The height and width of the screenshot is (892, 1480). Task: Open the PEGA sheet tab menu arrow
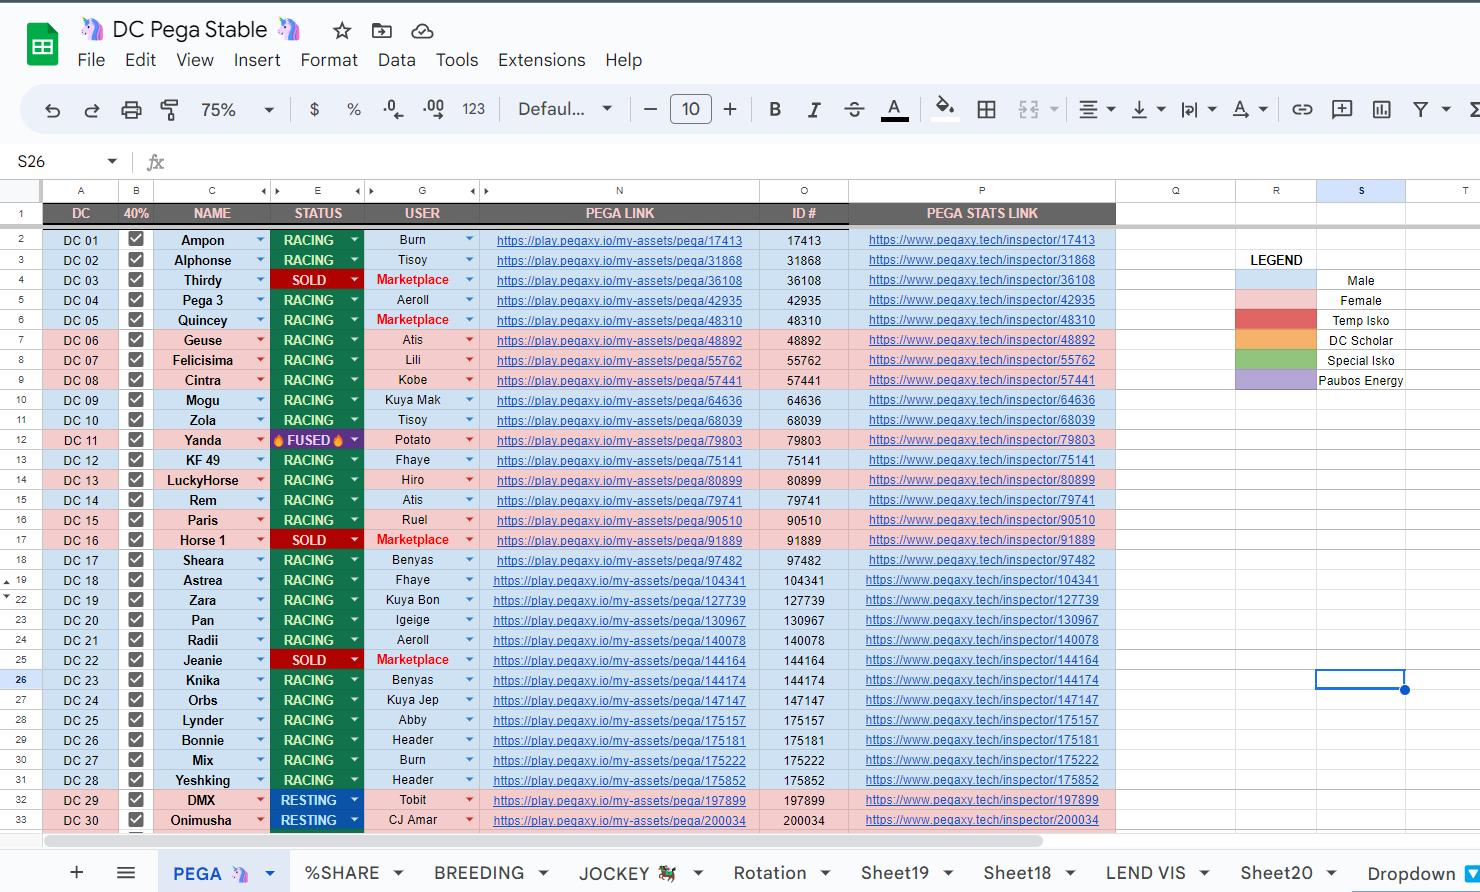(x=270, y=874)
